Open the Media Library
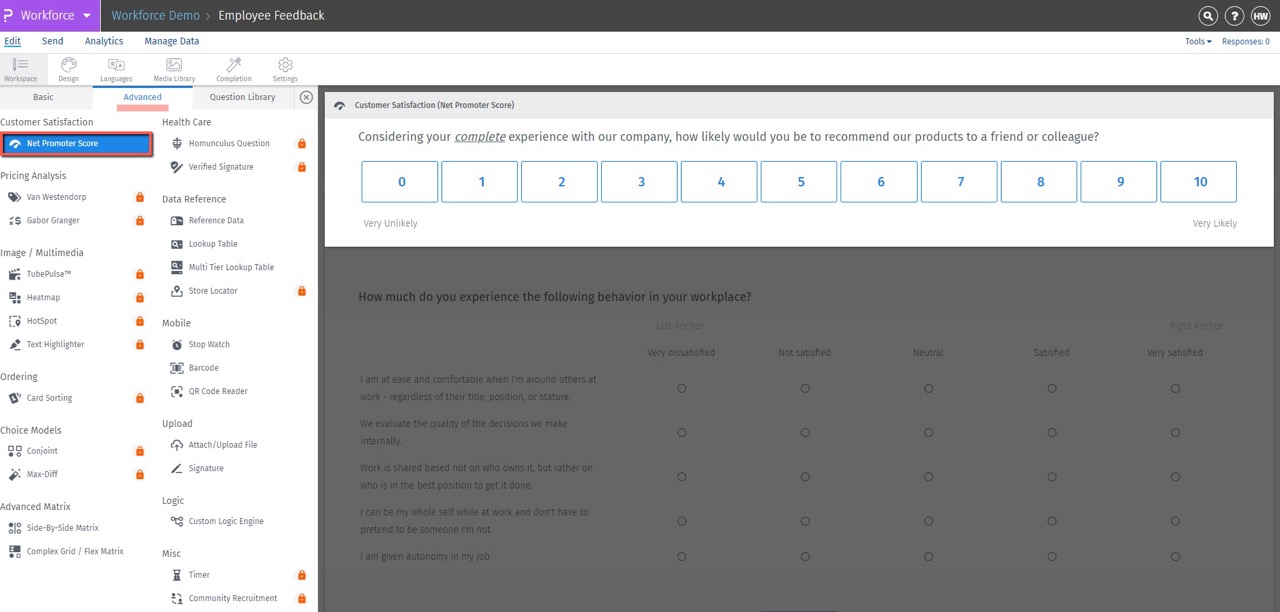The width and height of the screenshot is (1280, 612). 173,68
